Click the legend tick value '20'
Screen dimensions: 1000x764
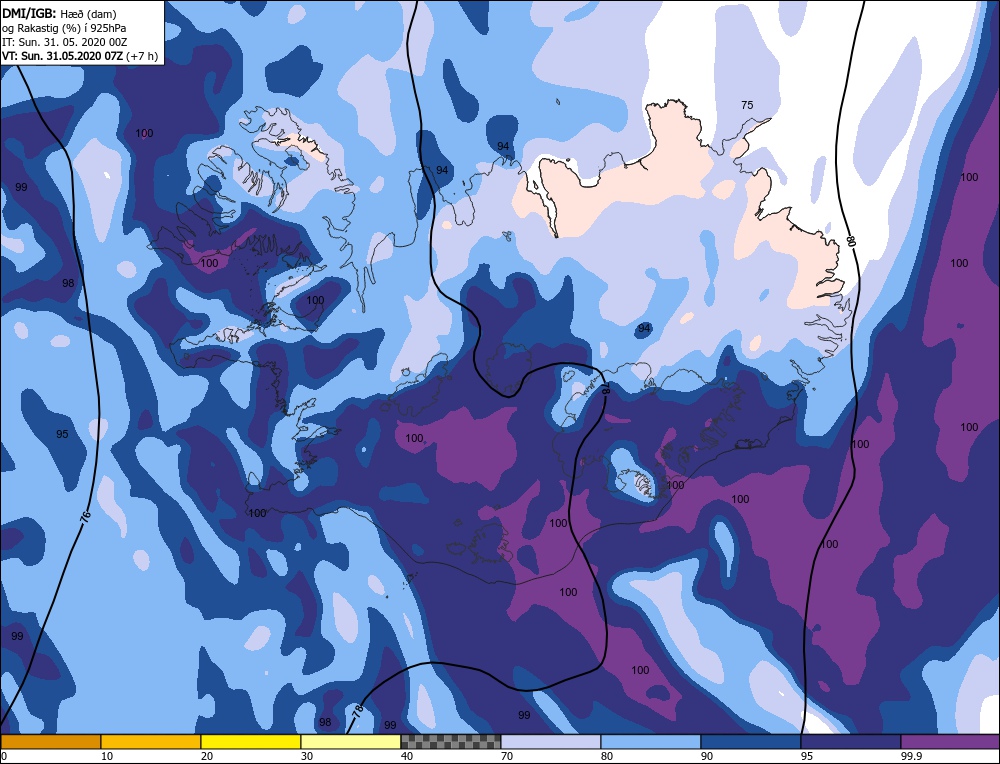207,756
